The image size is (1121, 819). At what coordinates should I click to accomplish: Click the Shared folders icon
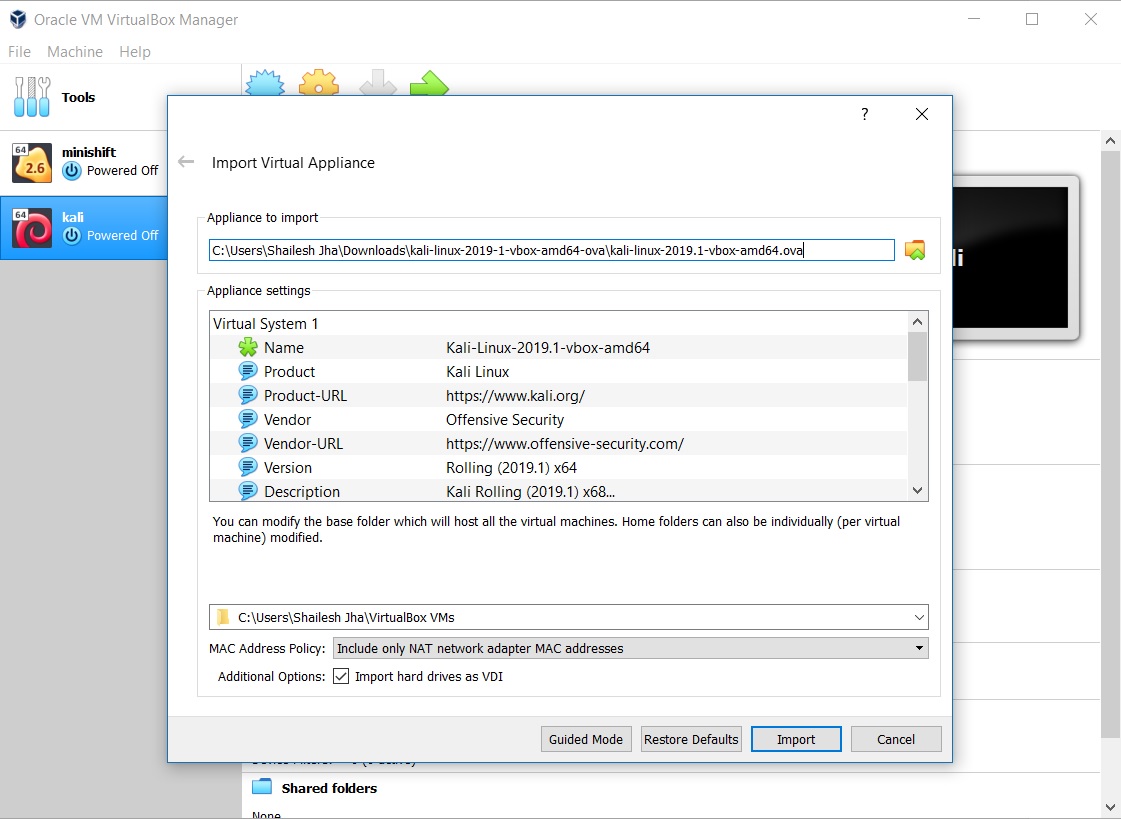point(262,787)
